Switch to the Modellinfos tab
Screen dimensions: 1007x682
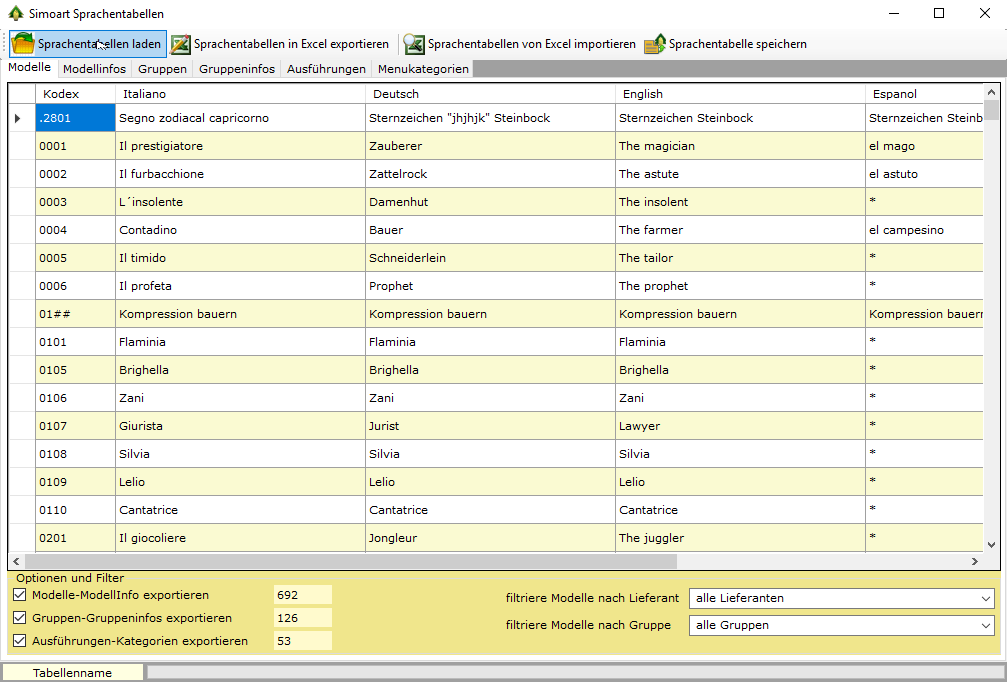point(94,69)
